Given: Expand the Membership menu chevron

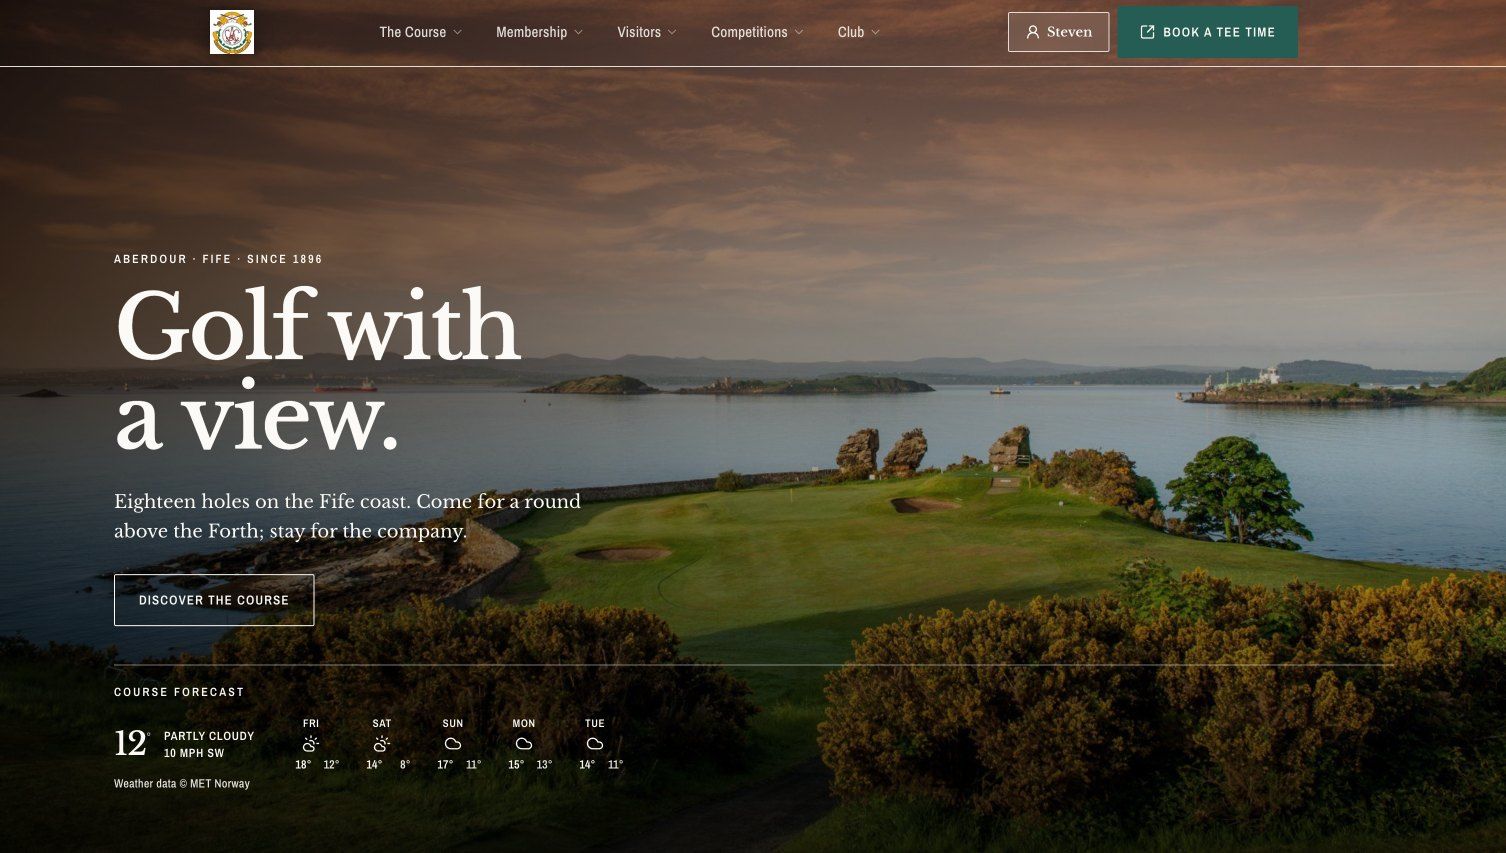Looking at the screenshot, I should [579, 32].
